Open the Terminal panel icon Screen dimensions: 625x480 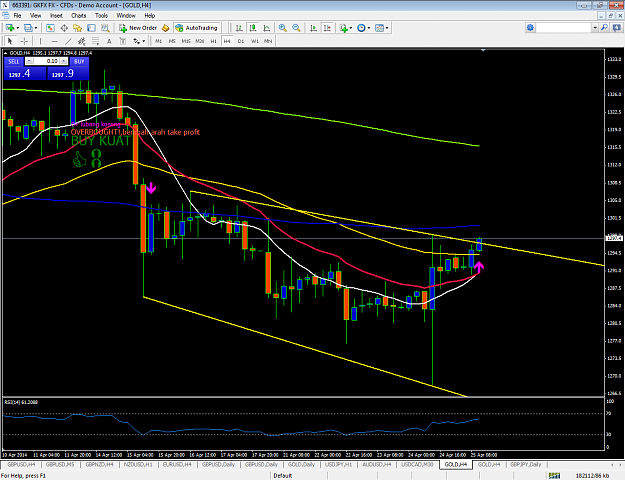tap(91, 28)
